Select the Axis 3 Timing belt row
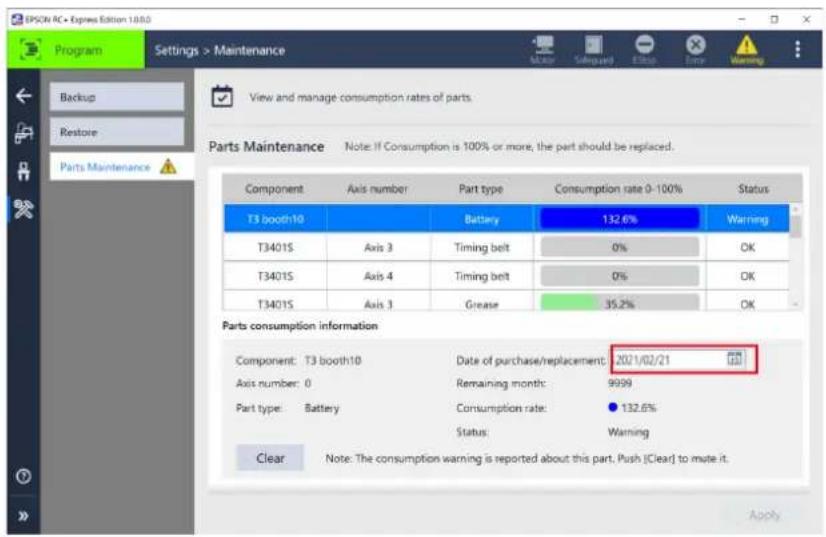826x537 pixels. point(506,247)
